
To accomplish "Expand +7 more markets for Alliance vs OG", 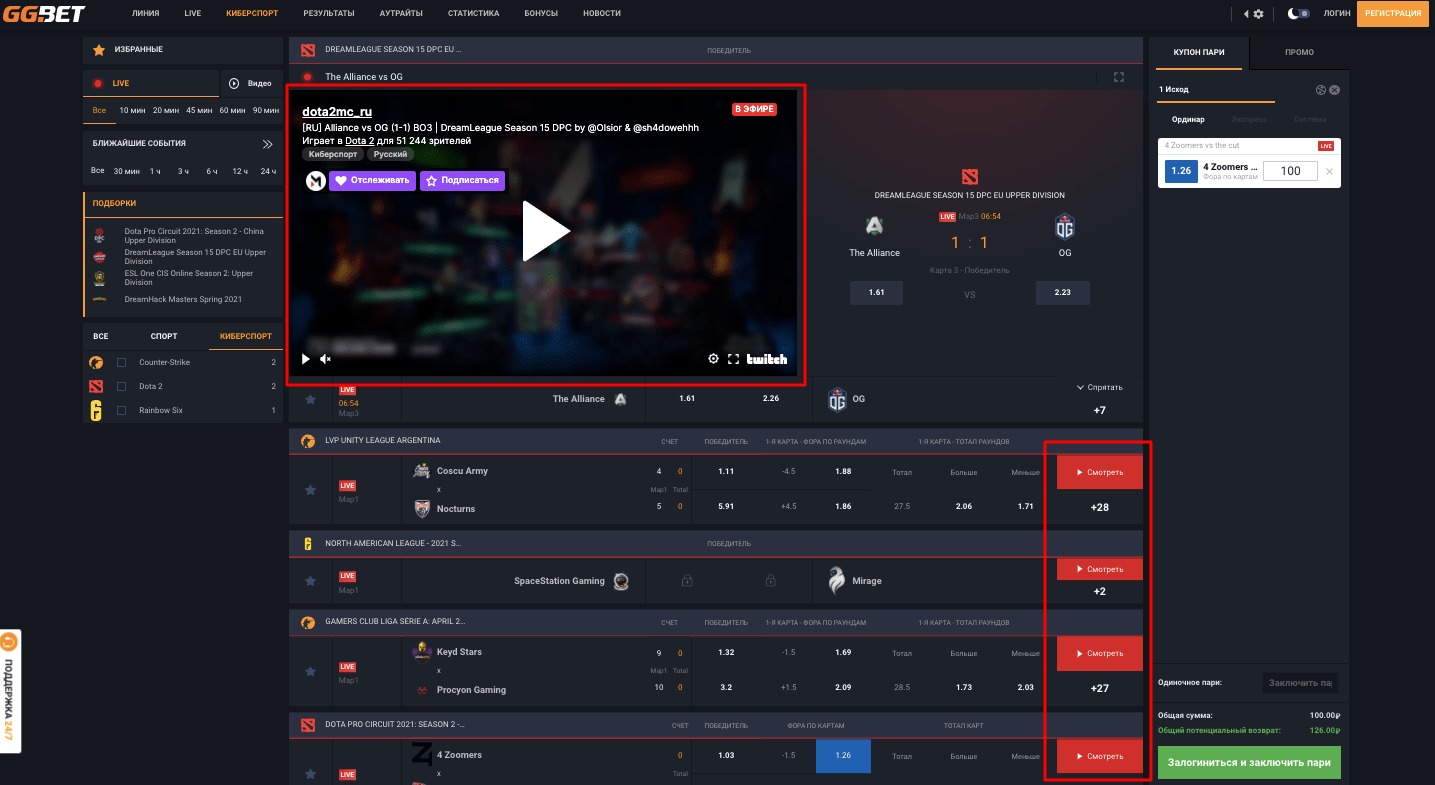I will click(x=1099, y=410).
